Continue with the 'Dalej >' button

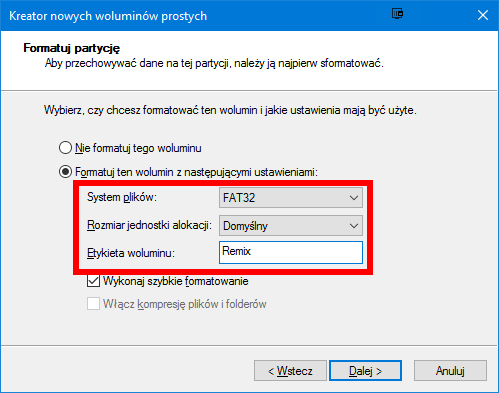coord(365,370)
